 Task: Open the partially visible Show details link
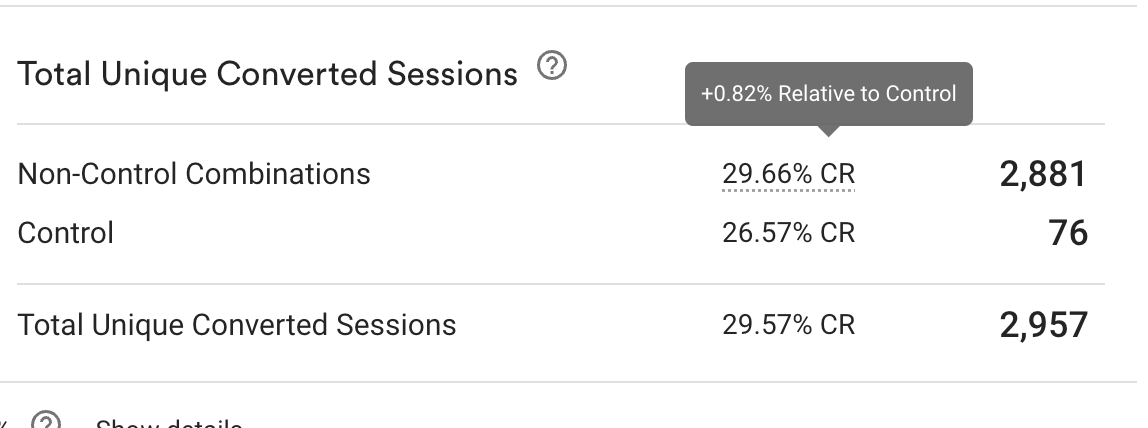[x=168, y=424]
